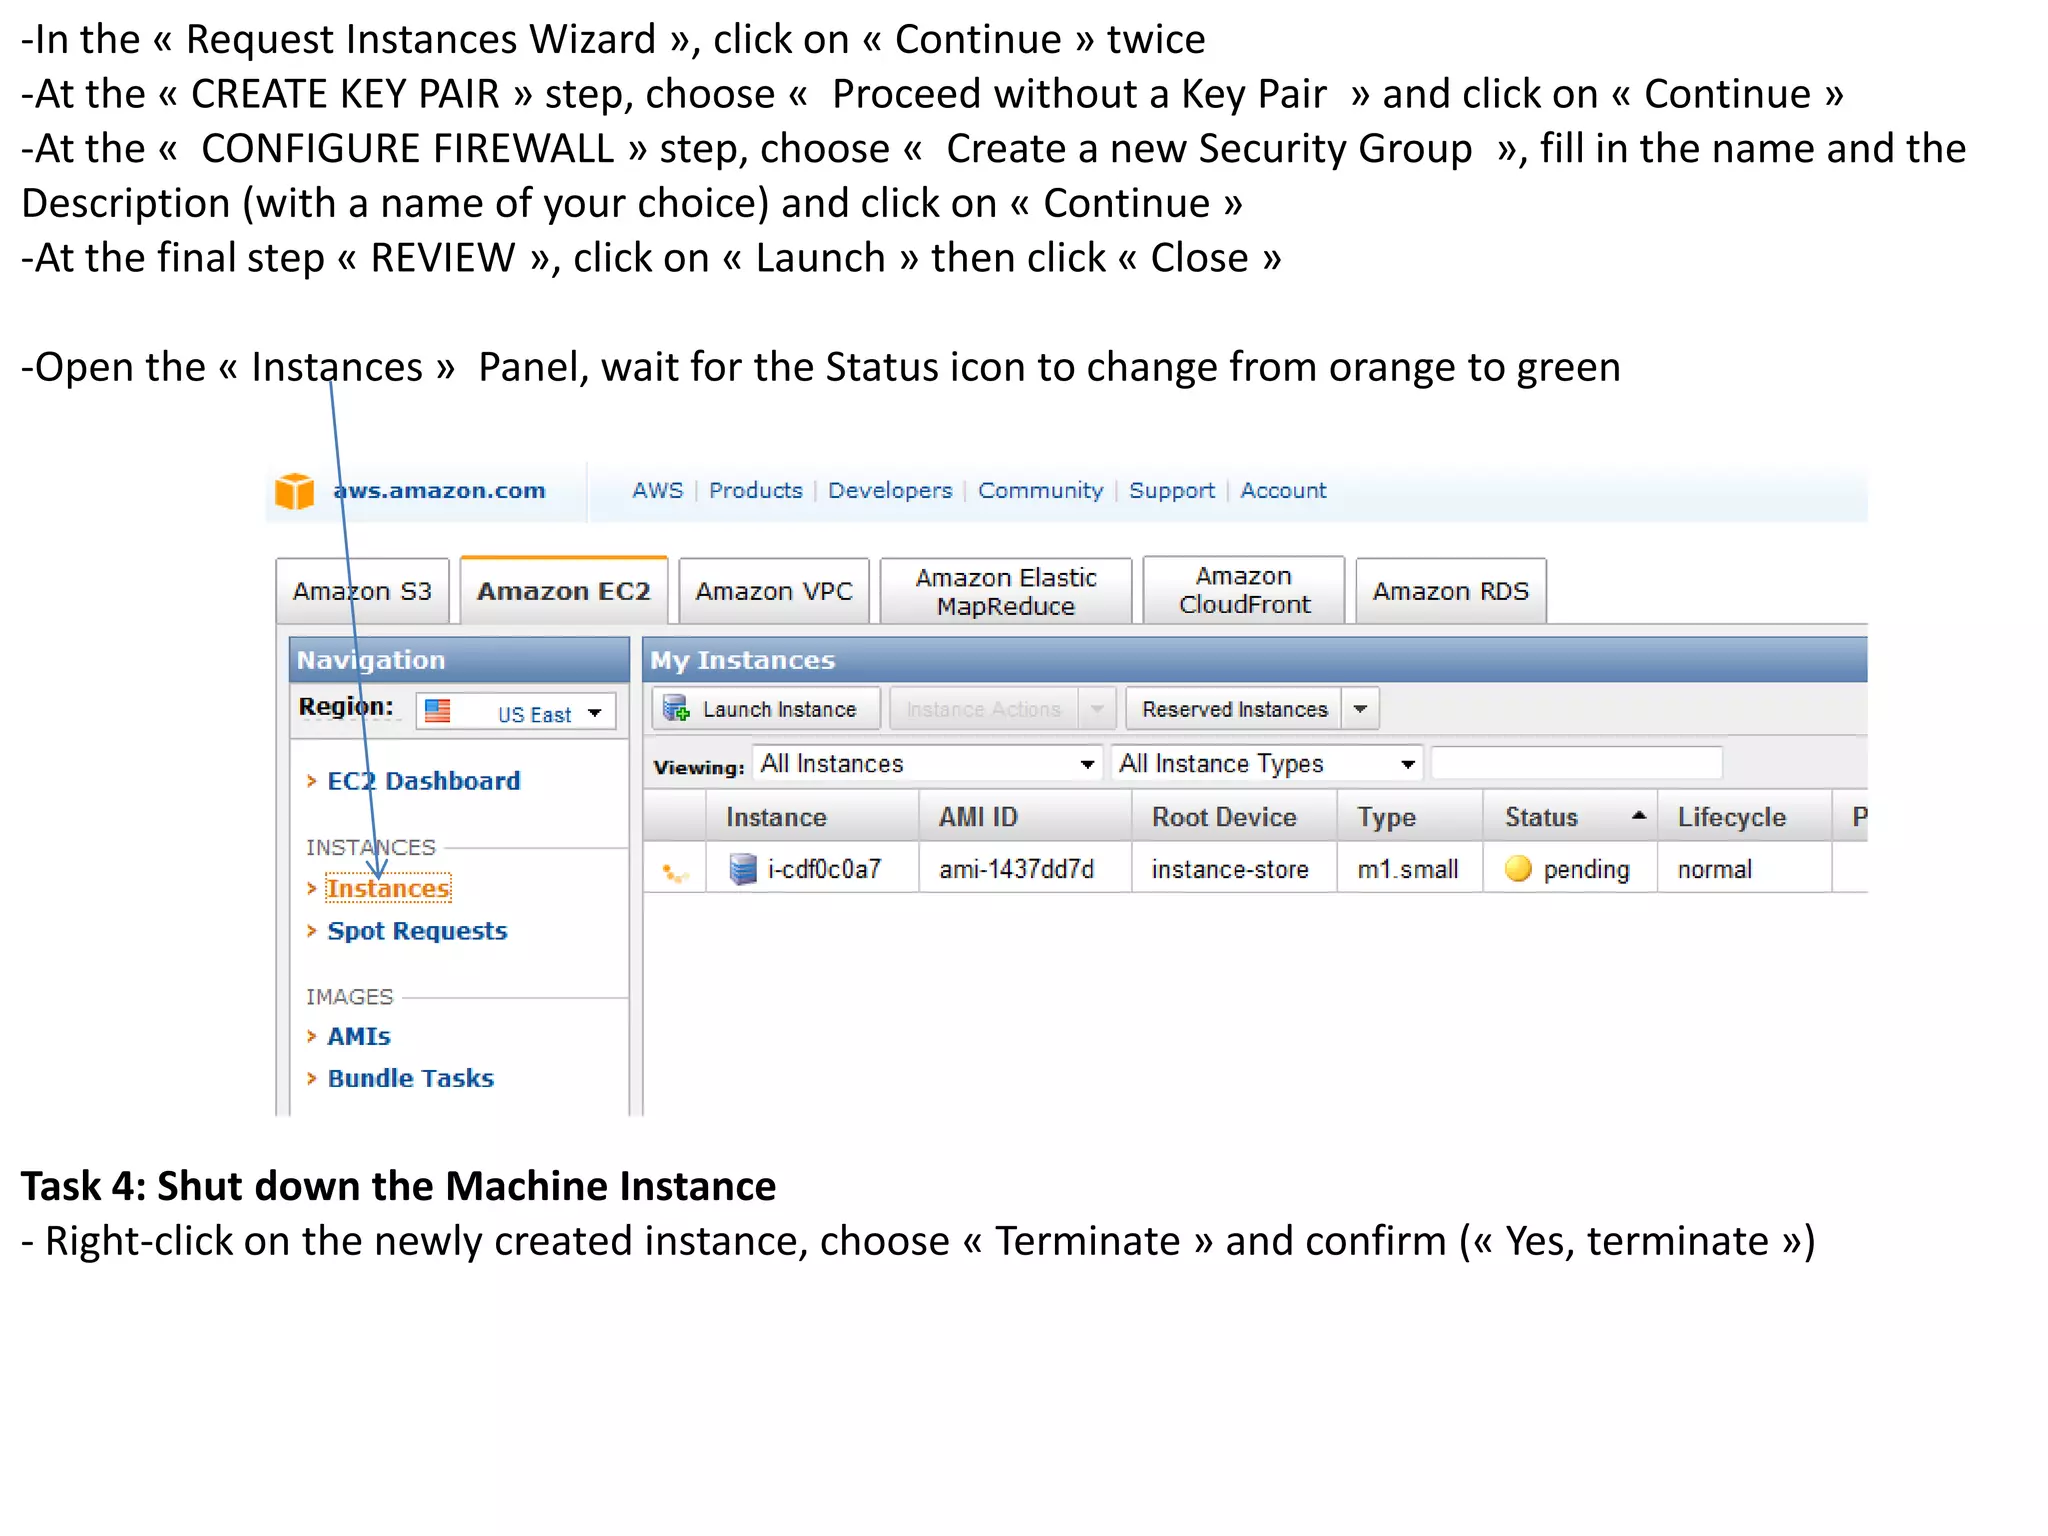Click the Launch Instance button
The image size is (2048, 1536).
click(x=766, y=708)
